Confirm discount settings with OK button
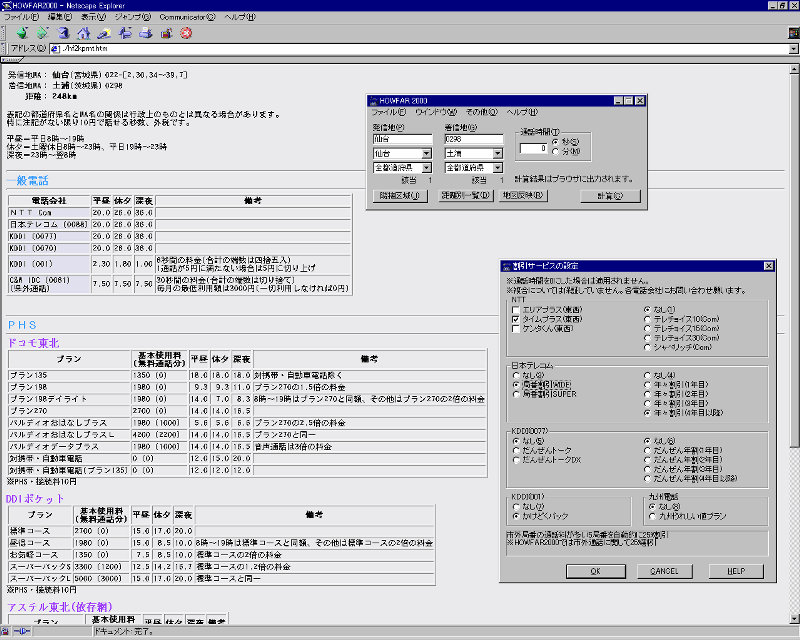Screen dimensions: 800x640 (x=595, y=572)
